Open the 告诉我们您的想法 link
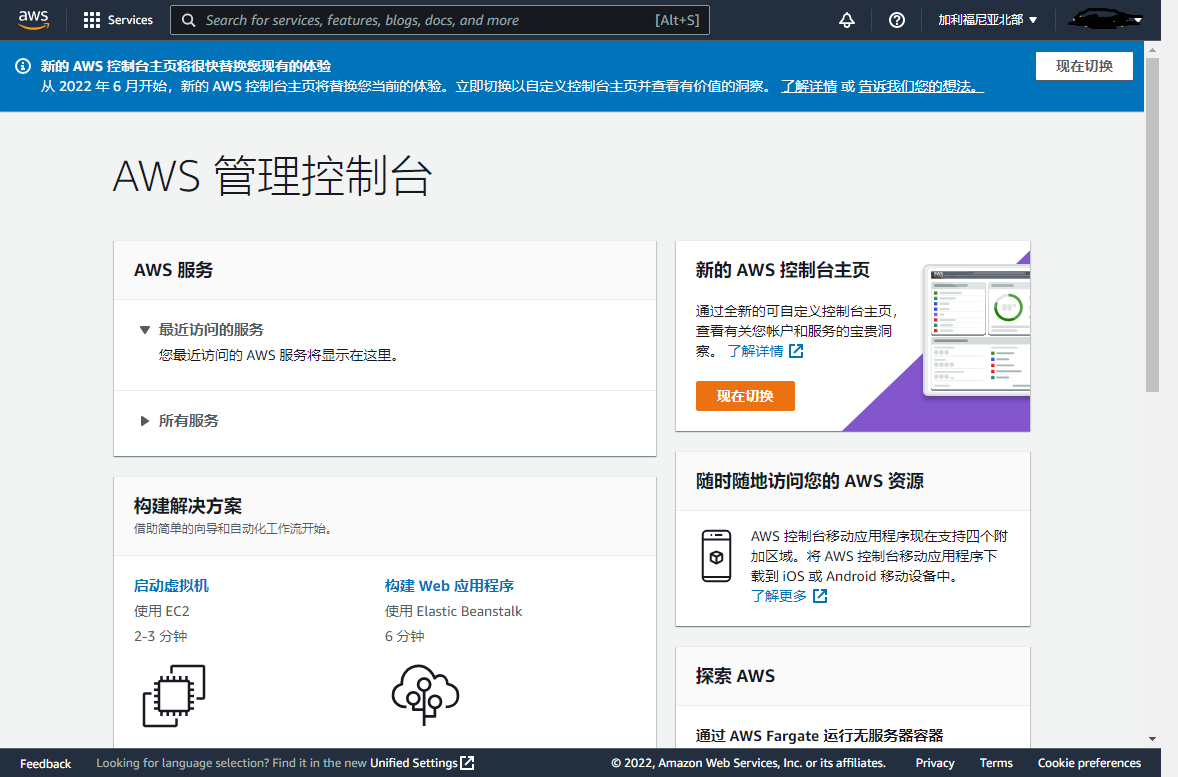Screen dimensions: 1178x777 [921, 86]
